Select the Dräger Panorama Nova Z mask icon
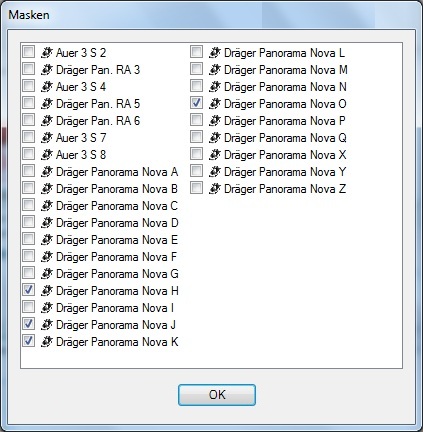 point(215,189)
